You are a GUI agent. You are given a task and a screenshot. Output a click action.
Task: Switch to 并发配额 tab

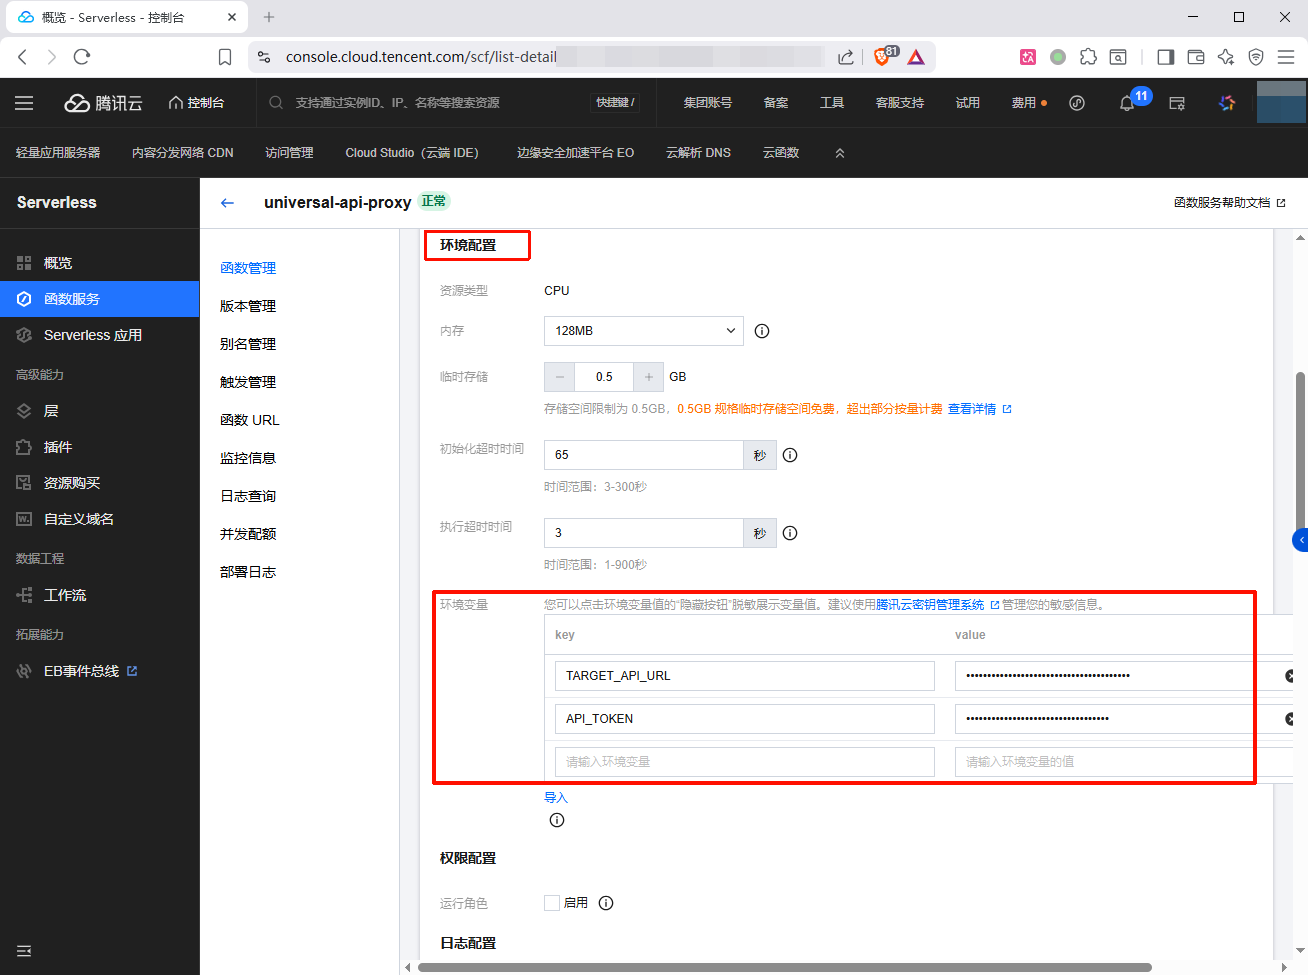click(x=248, y=534)
